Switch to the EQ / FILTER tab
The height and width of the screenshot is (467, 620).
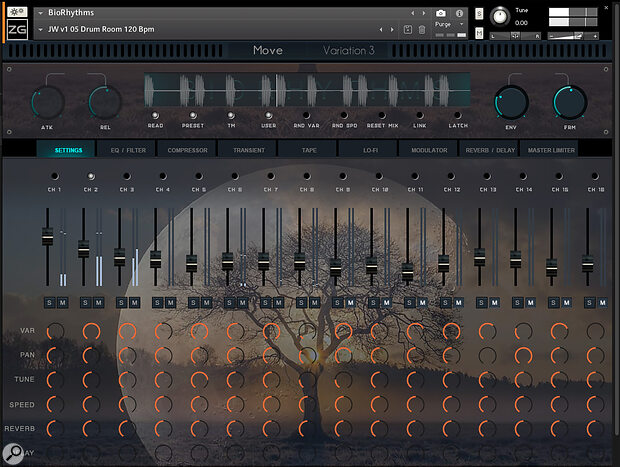[127, 150]
